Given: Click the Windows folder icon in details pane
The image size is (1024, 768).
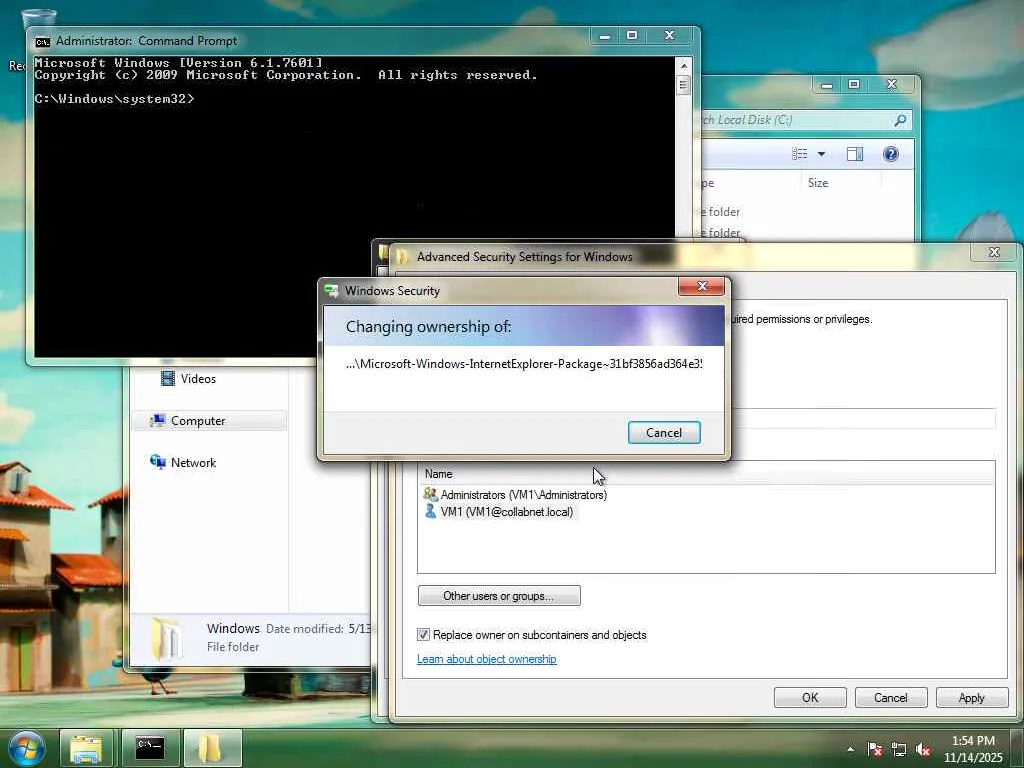Looking at the screenshot, I should click(167, 639).
